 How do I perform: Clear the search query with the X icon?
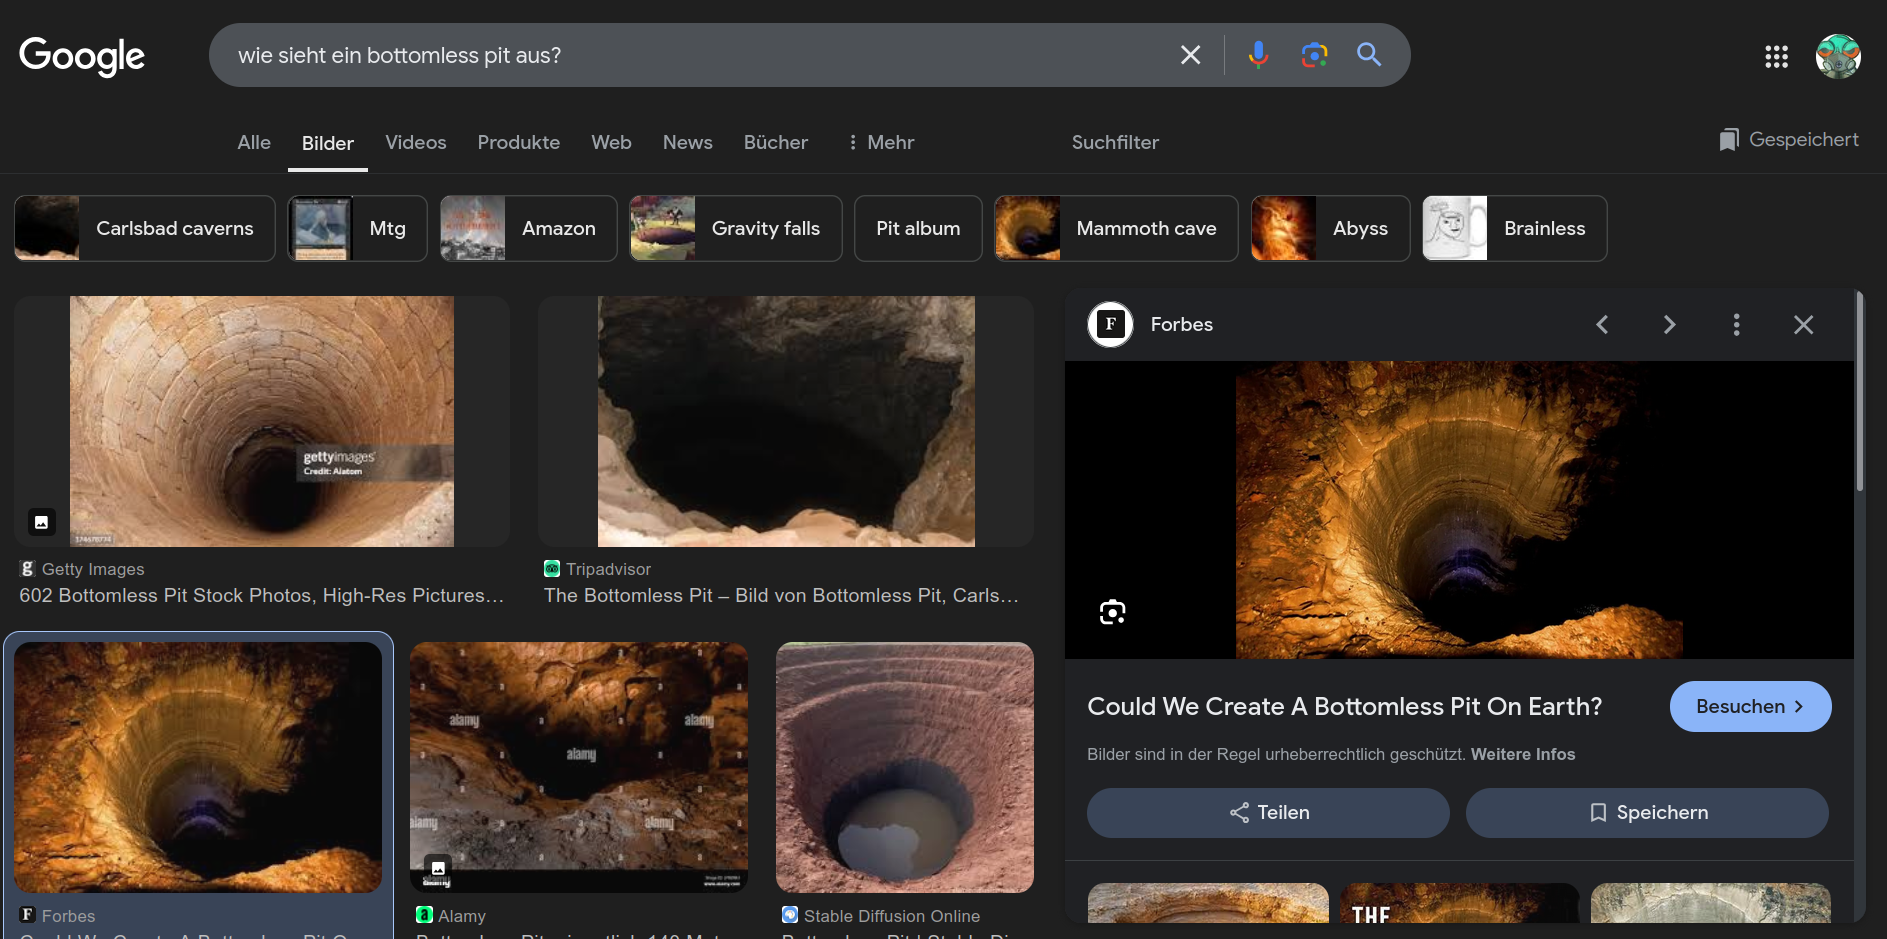point(1190,55)
